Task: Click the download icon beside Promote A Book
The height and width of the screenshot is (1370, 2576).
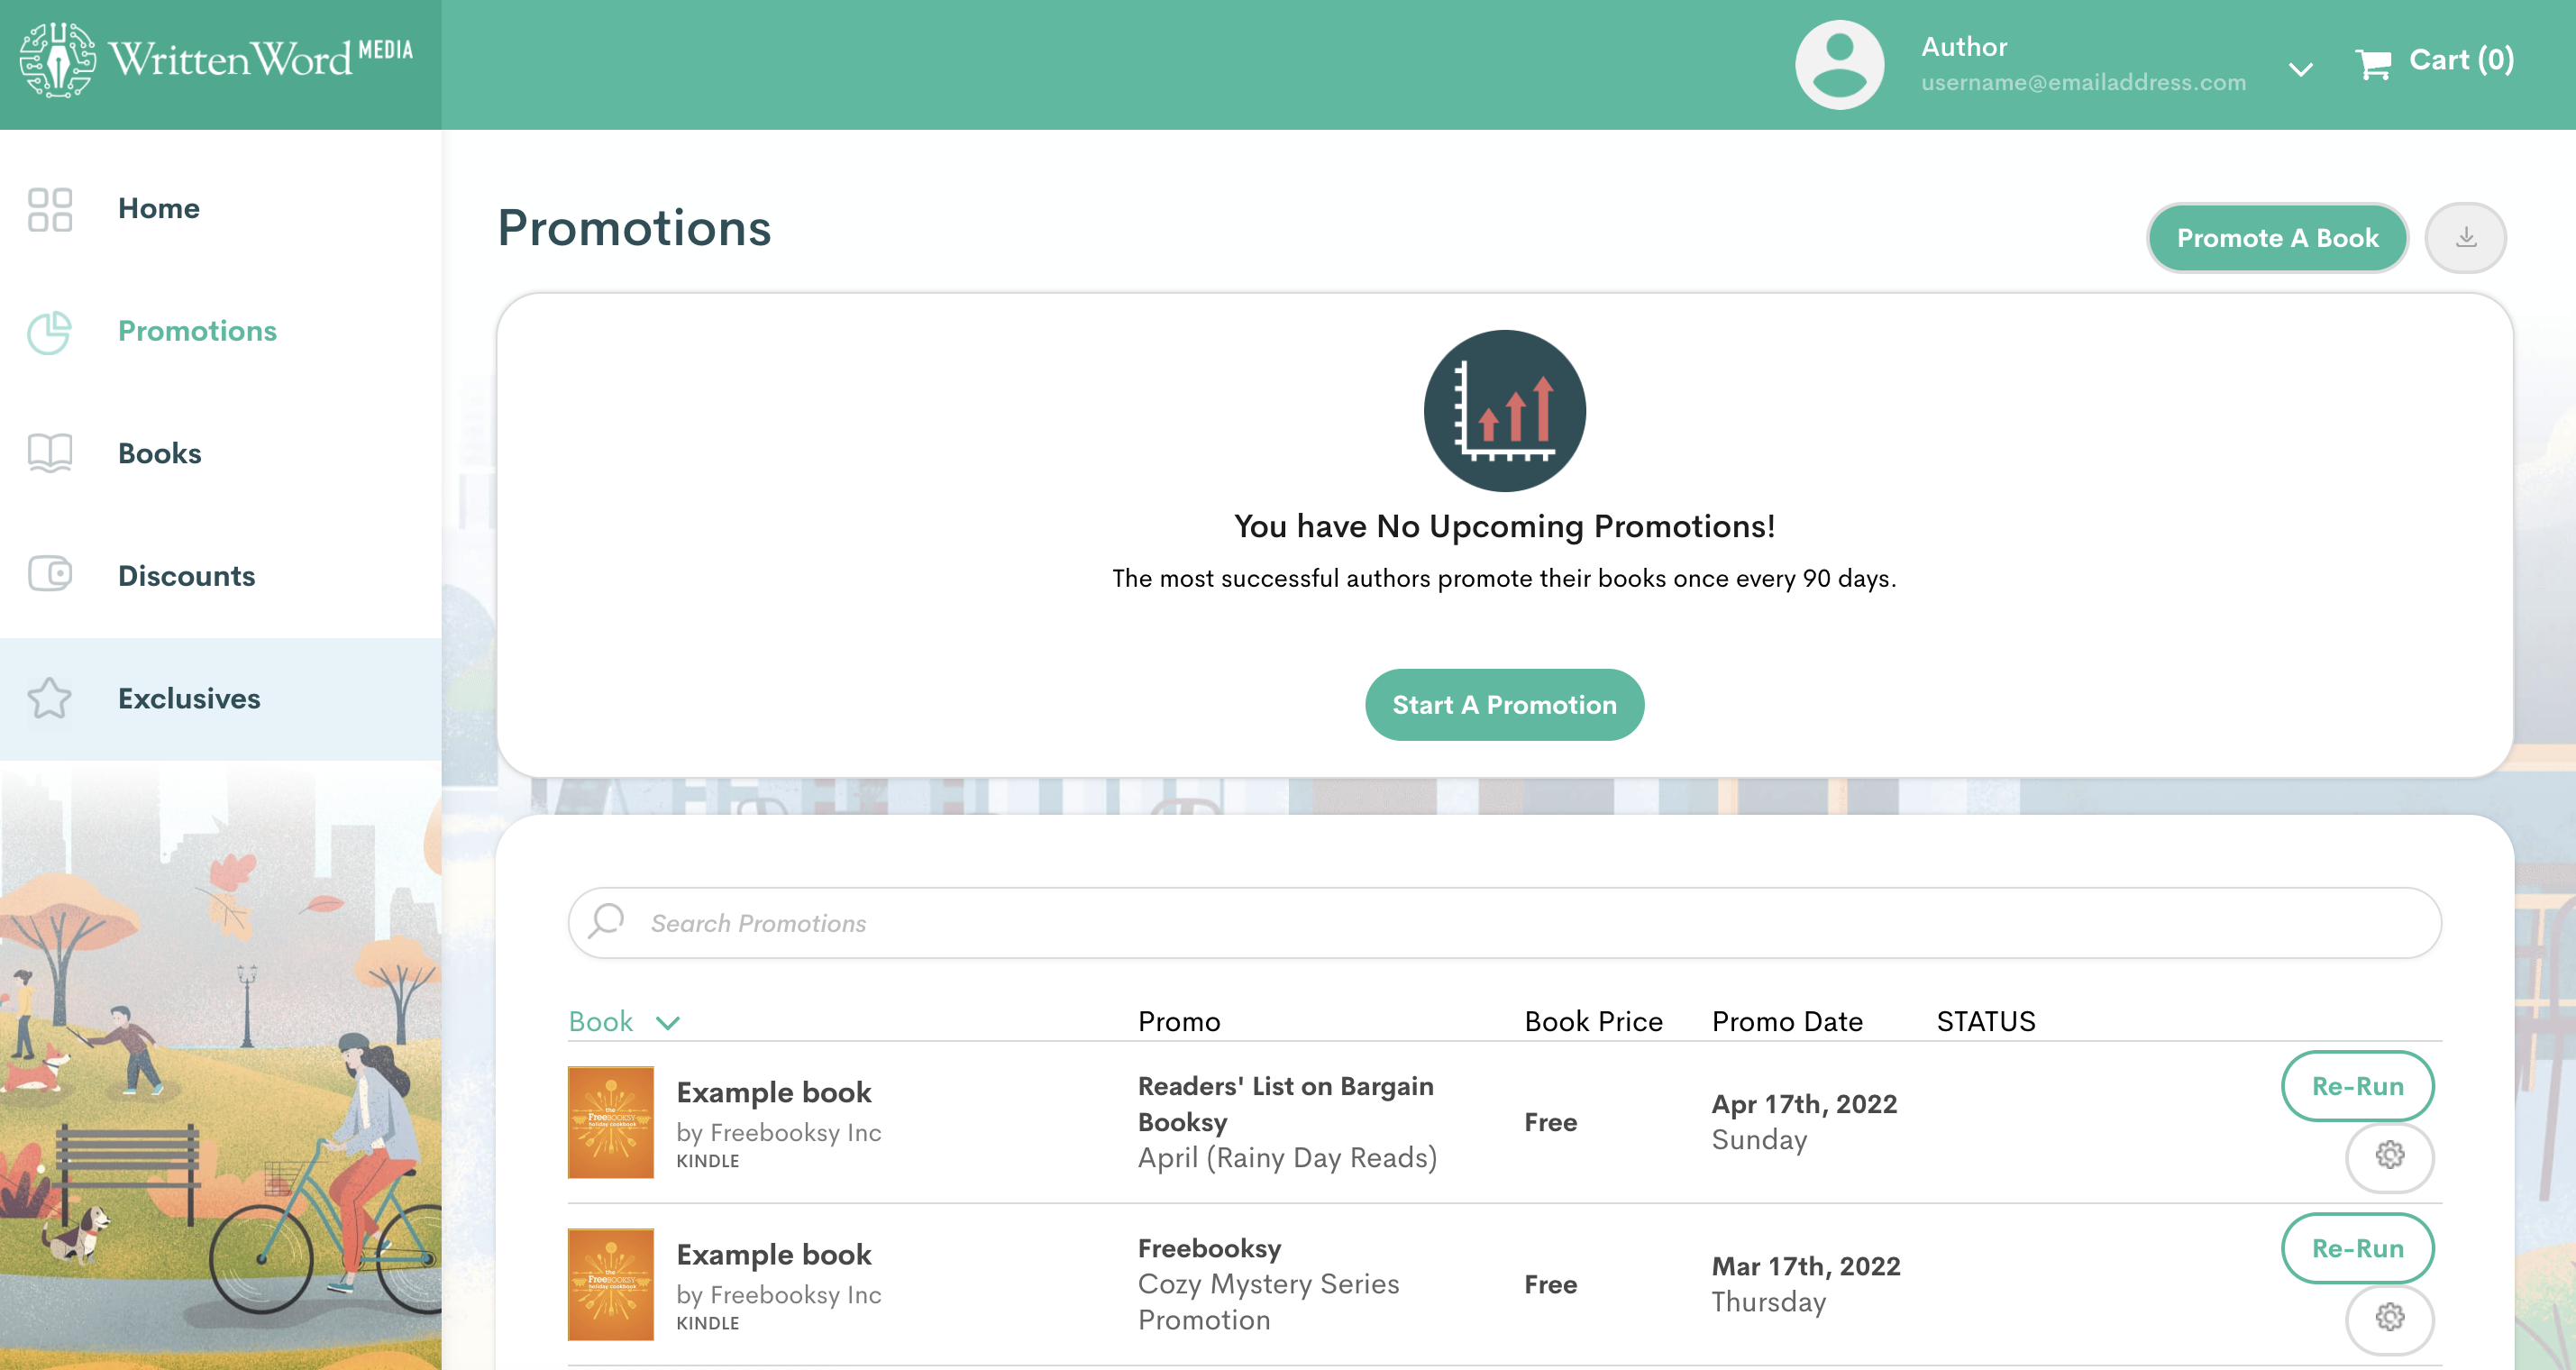Action: (x=2465, y=237)
